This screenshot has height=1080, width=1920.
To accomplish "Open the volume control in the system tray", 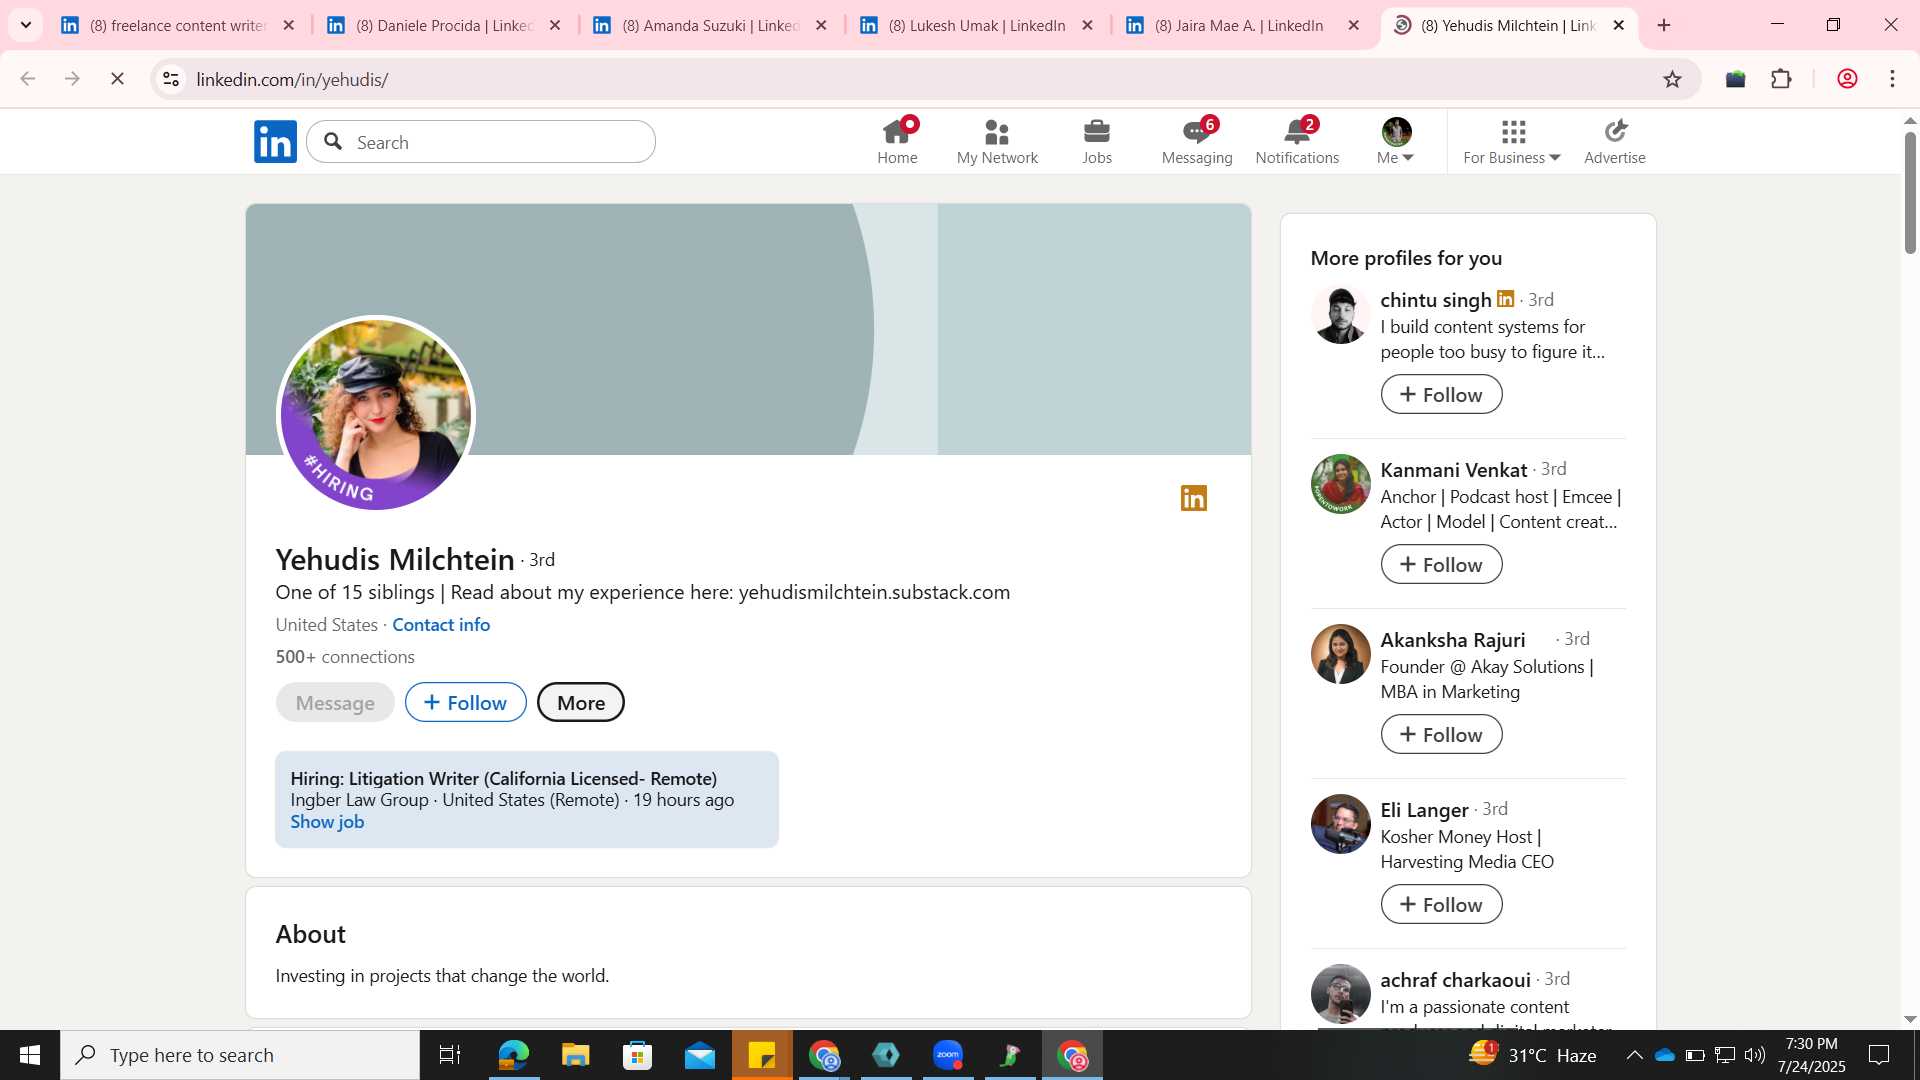I will pyautogui.click(x=1754, y=1055).
